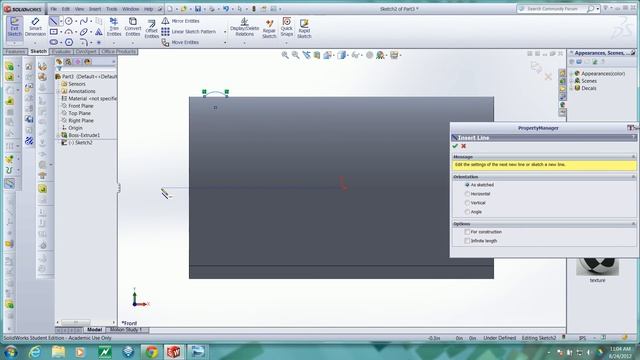The height and width of the screenshot is (360, 640).
Task: Click the Exit Sketch button
Action: pyautogui.click(x=14, y=27)
